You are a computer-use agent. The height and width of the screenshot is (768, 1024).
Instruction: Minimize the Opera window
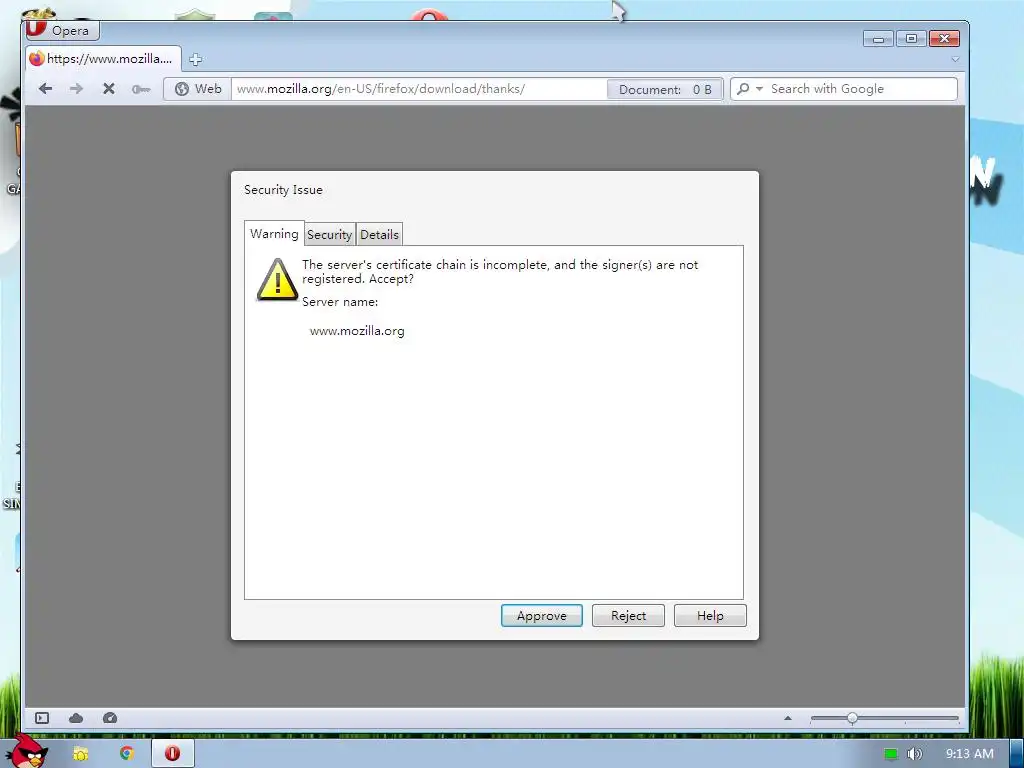[x=878, y=39]
